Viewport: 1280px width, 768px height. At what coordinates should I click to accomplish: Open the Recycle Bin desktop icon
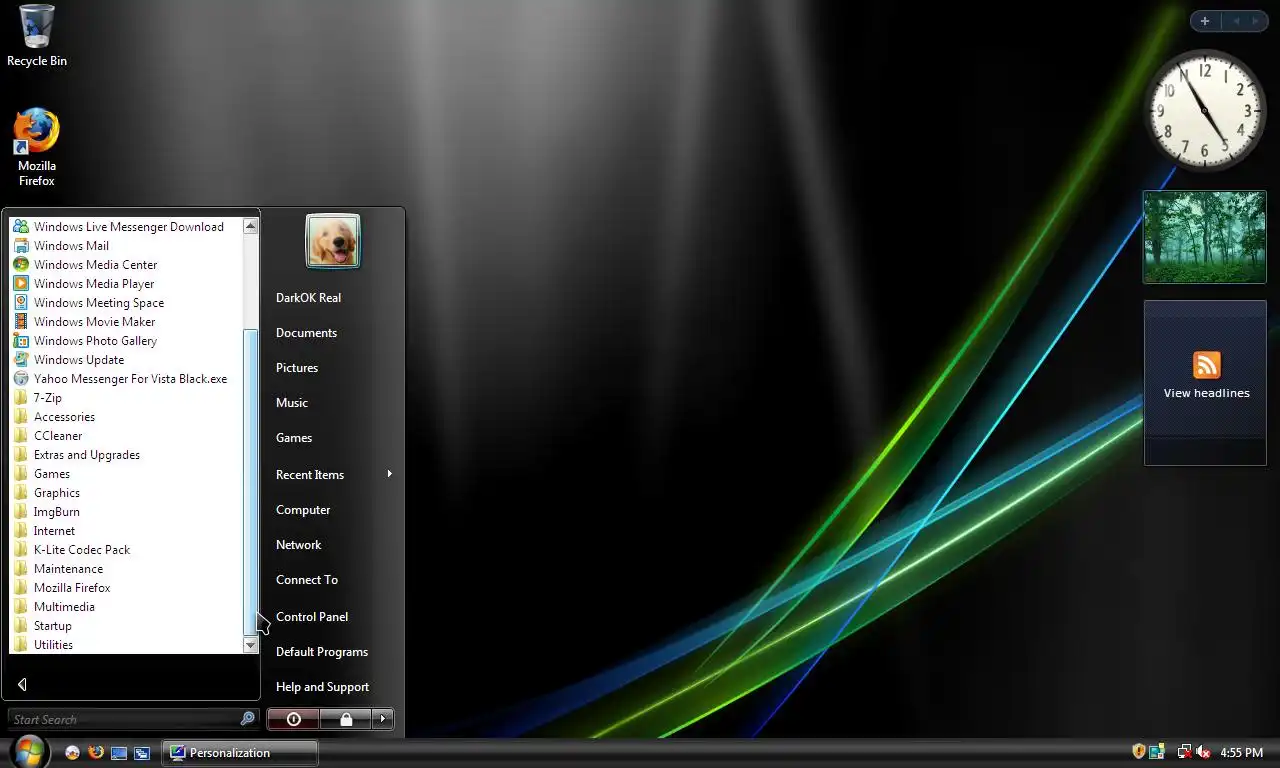point(37,35)
